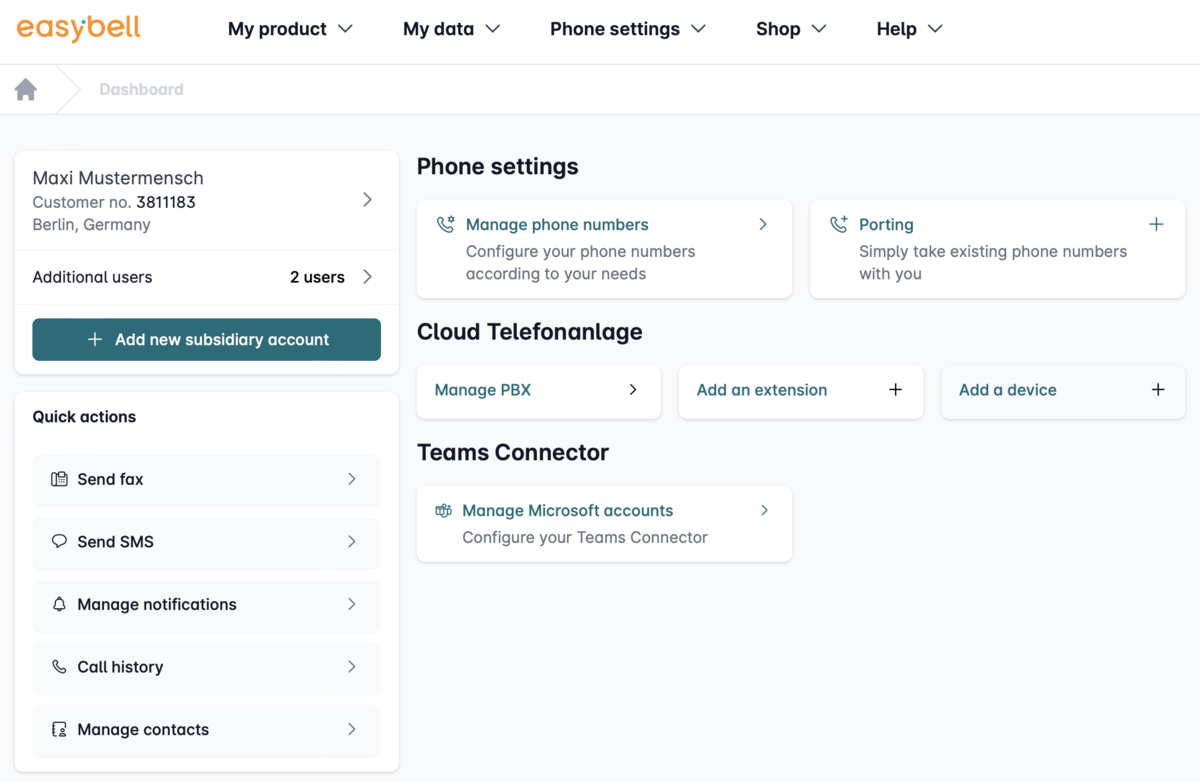Click chevron on Manage Microsoft accounts card
The height and width of the screenshot is (782, 1200).
click(x=764, y=510)
